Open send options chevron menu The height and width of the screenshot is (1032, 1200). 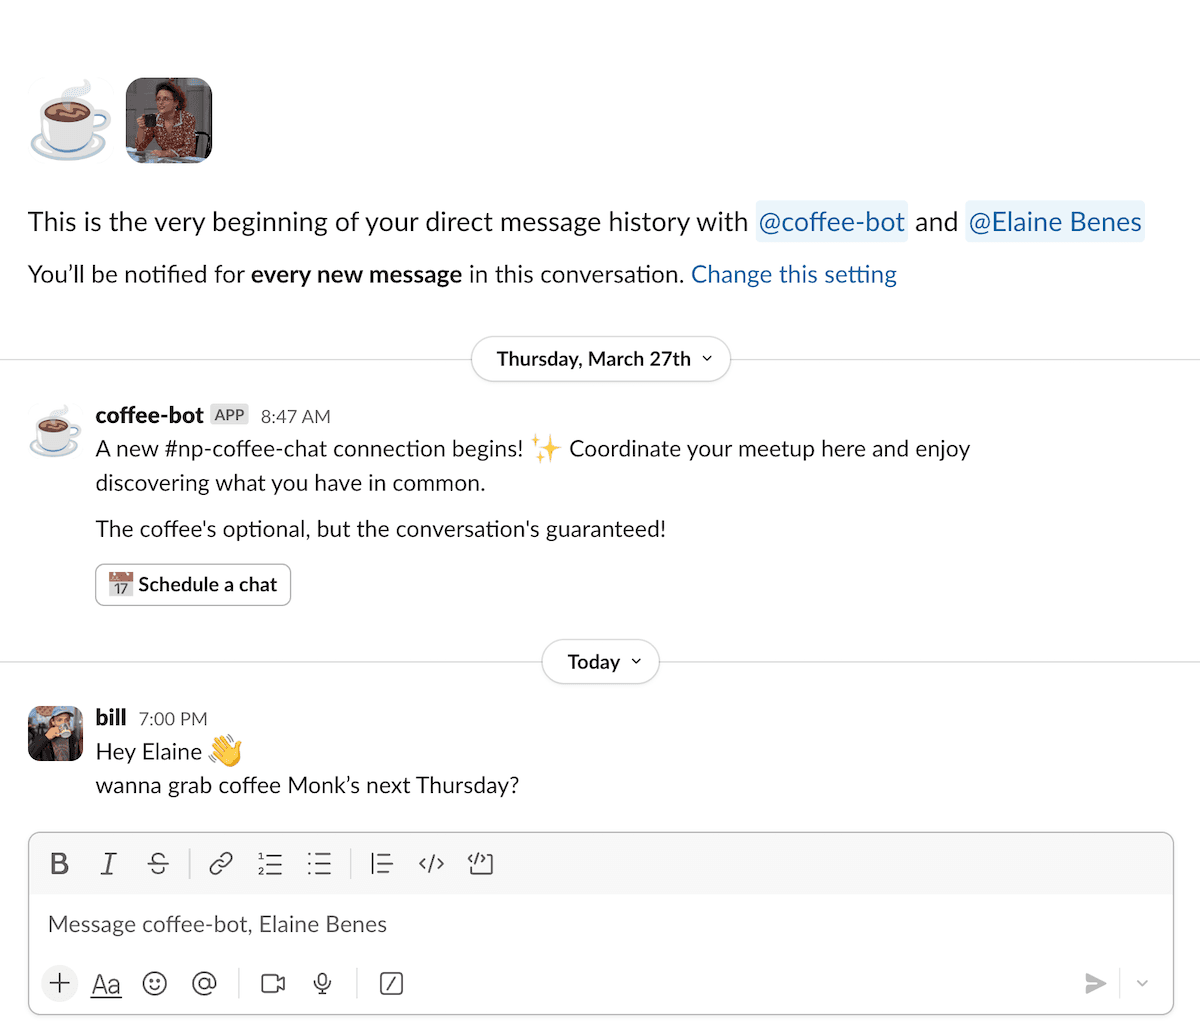coord(1142,984)
